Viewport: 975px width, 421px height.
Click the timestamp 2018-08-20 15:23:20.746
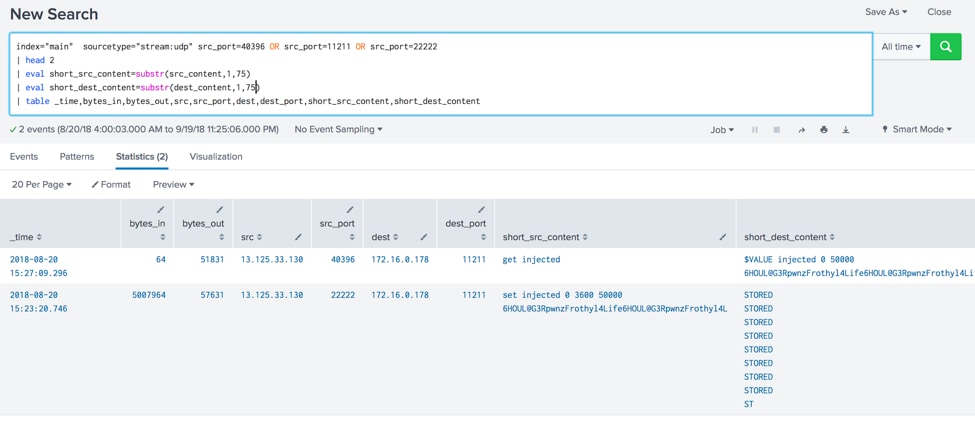coord(39,302)
